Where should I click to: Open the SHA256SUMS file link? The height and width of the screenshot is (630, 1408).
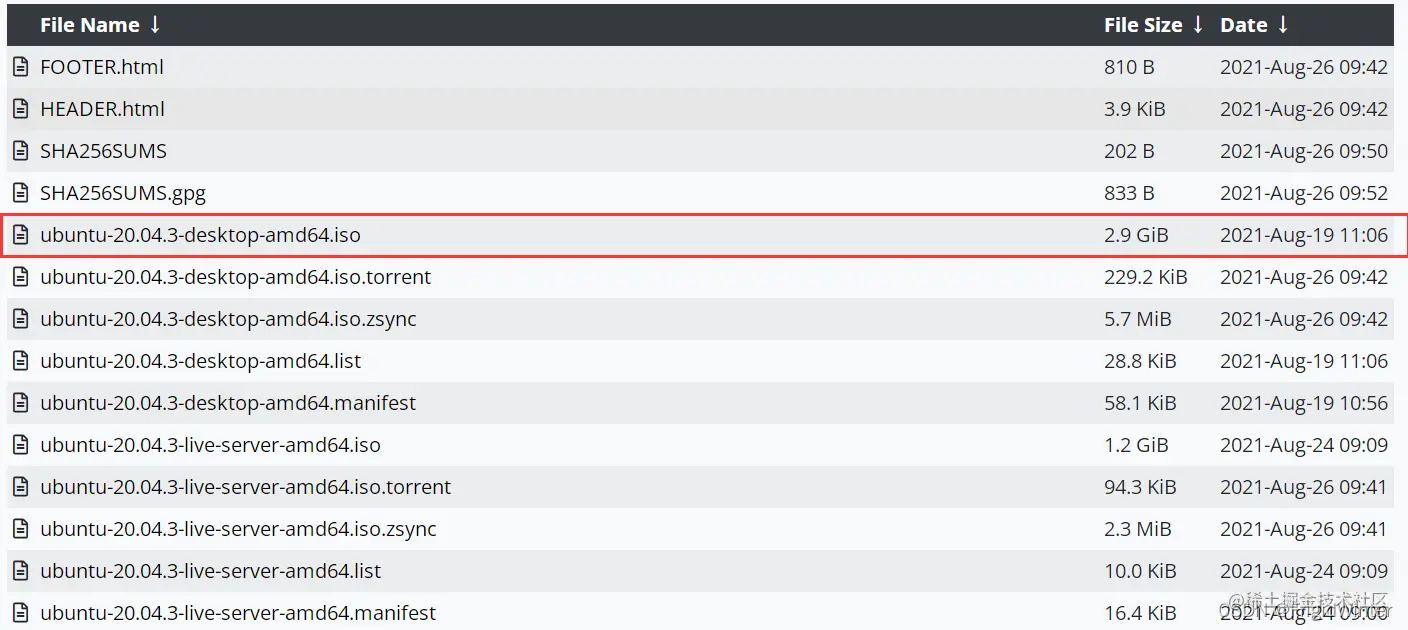pos(104,151)
